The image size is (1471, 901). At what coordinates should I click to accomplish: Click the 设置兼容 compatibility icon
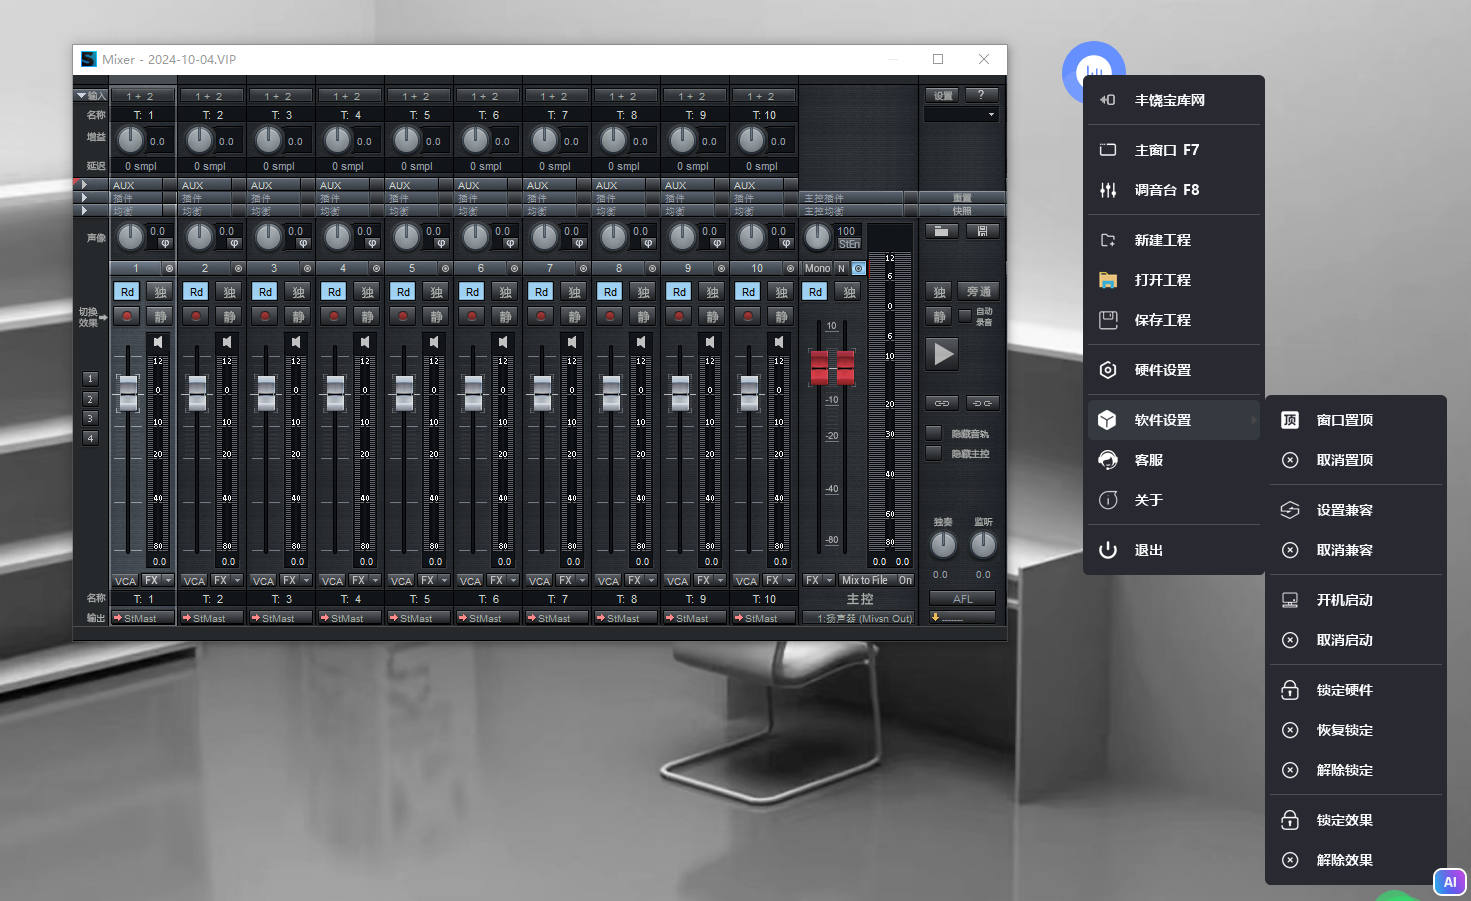pos(1290,510)
